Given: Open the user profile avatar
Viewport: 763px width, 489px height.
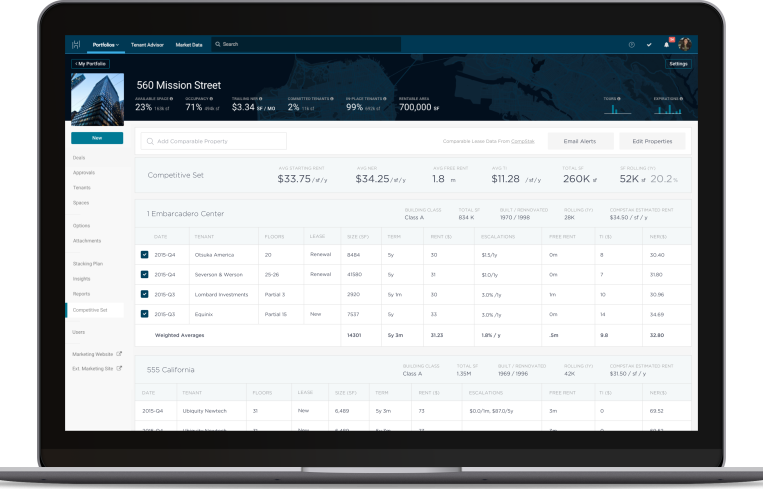Looking at the screenshot, I should [x=685, y=45].
